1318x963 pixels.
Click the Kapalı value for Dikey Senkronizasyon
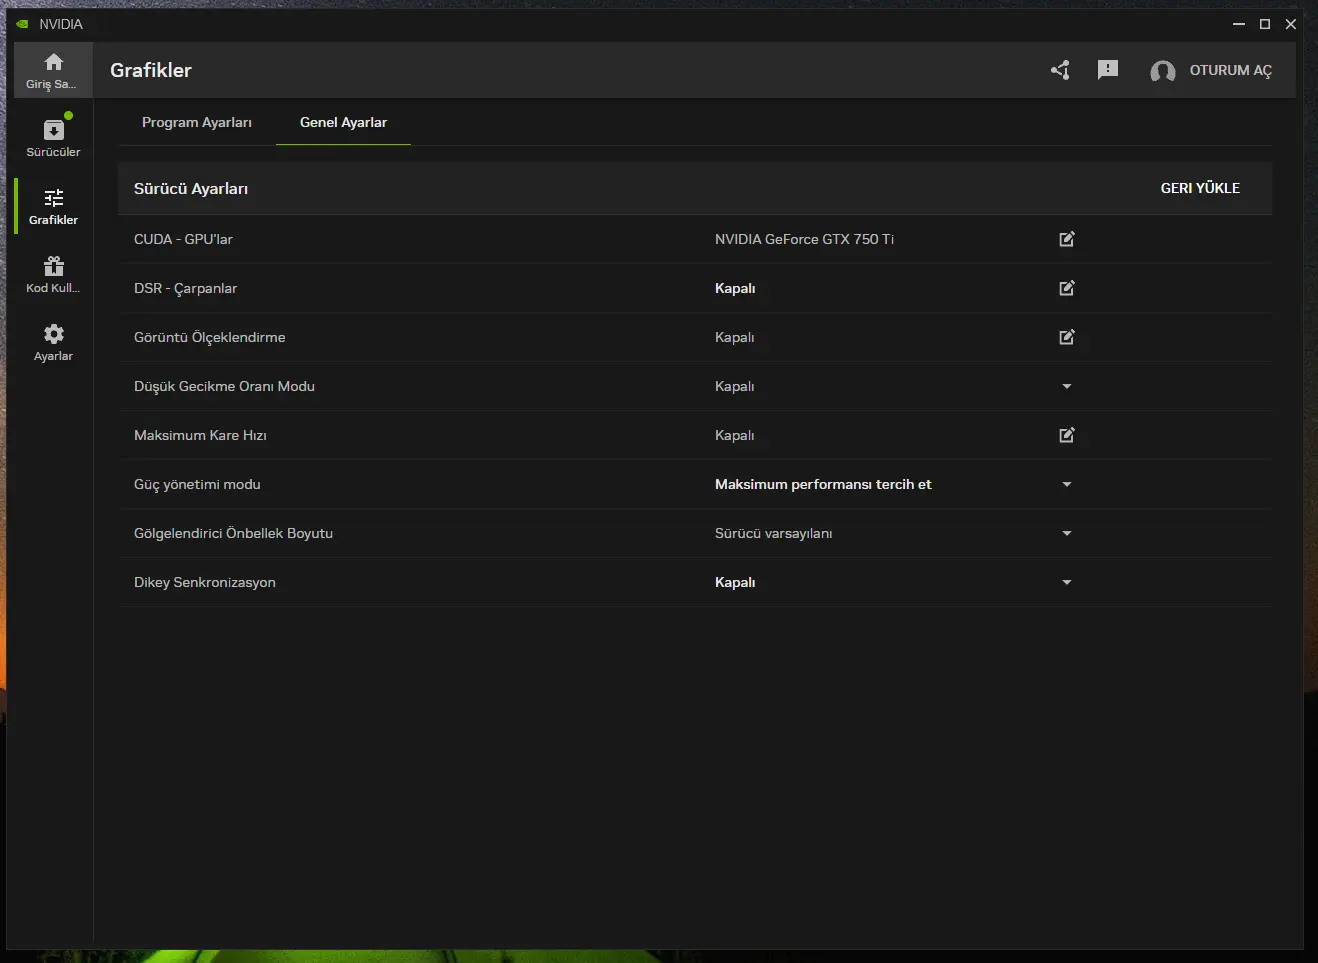(x=735, y=582)
